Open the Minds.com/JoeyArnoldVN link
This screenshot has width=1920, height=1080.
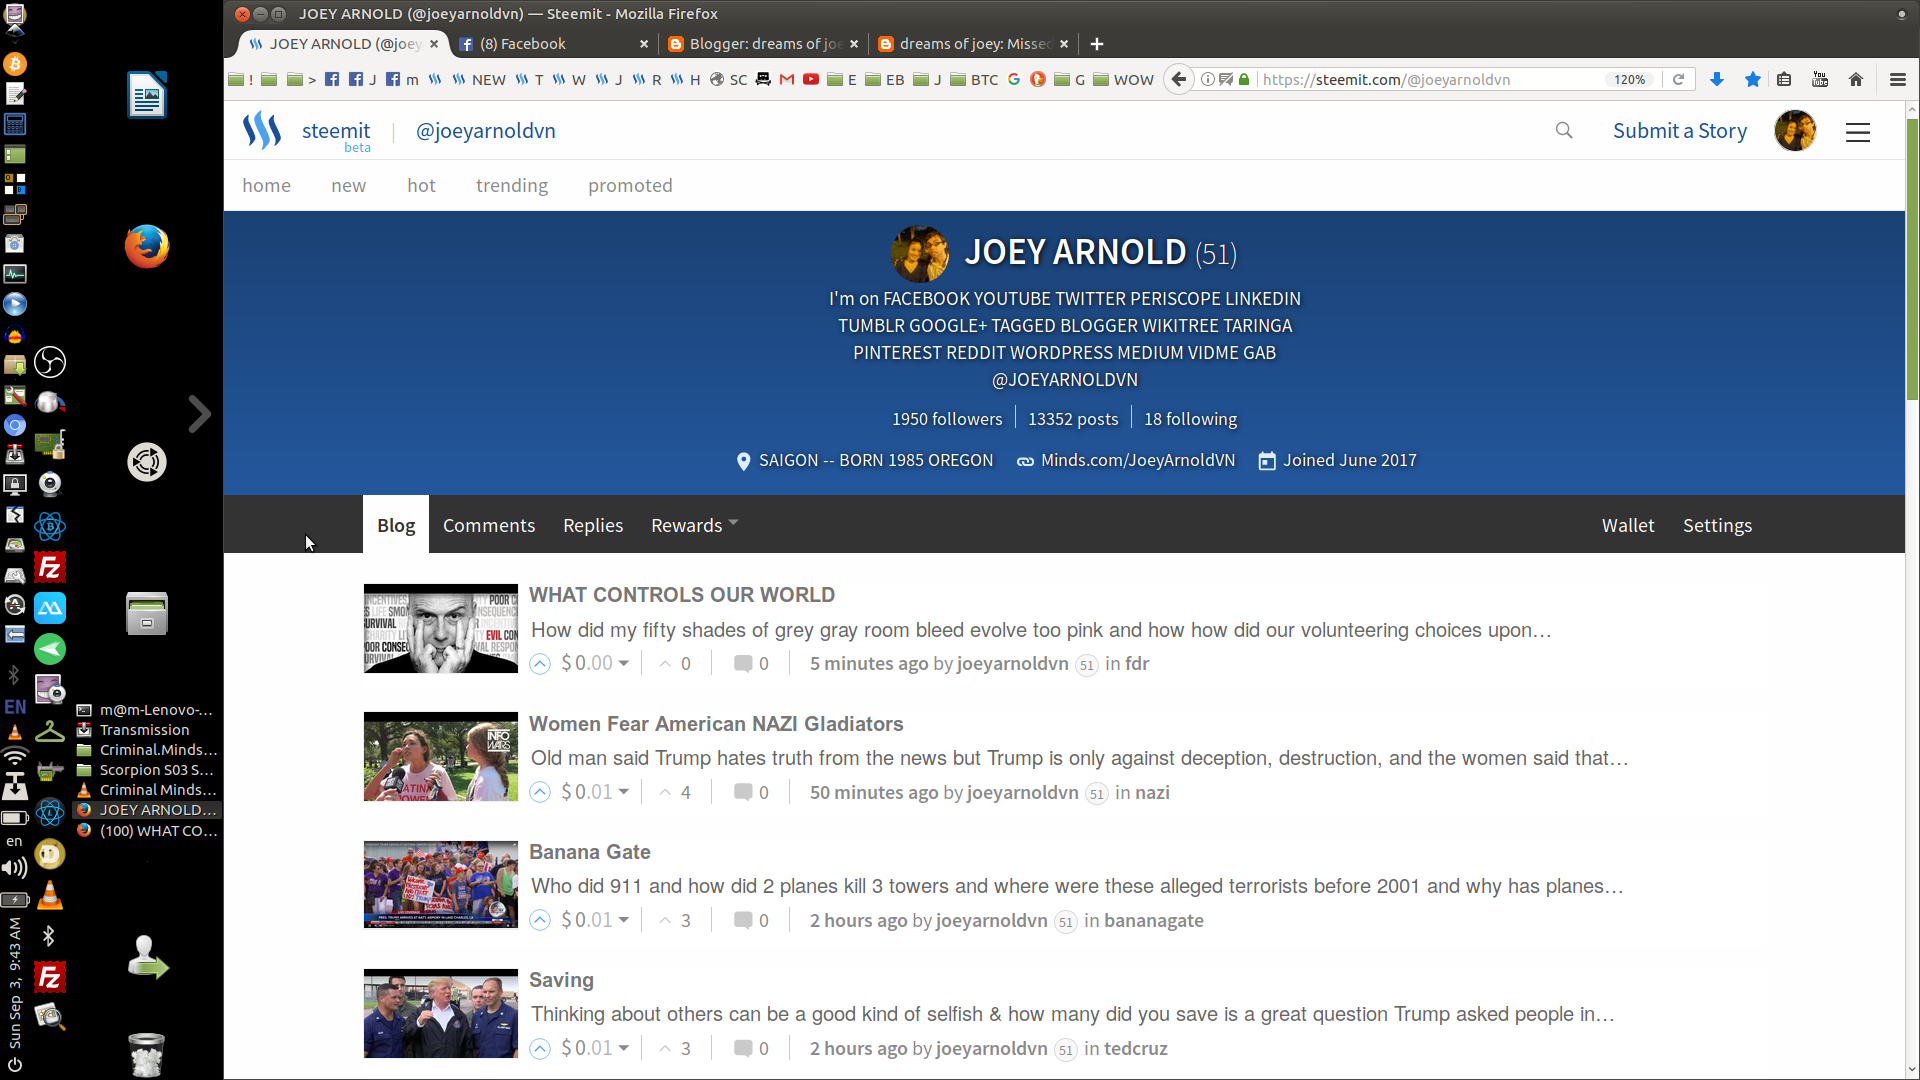(1138, 460)
